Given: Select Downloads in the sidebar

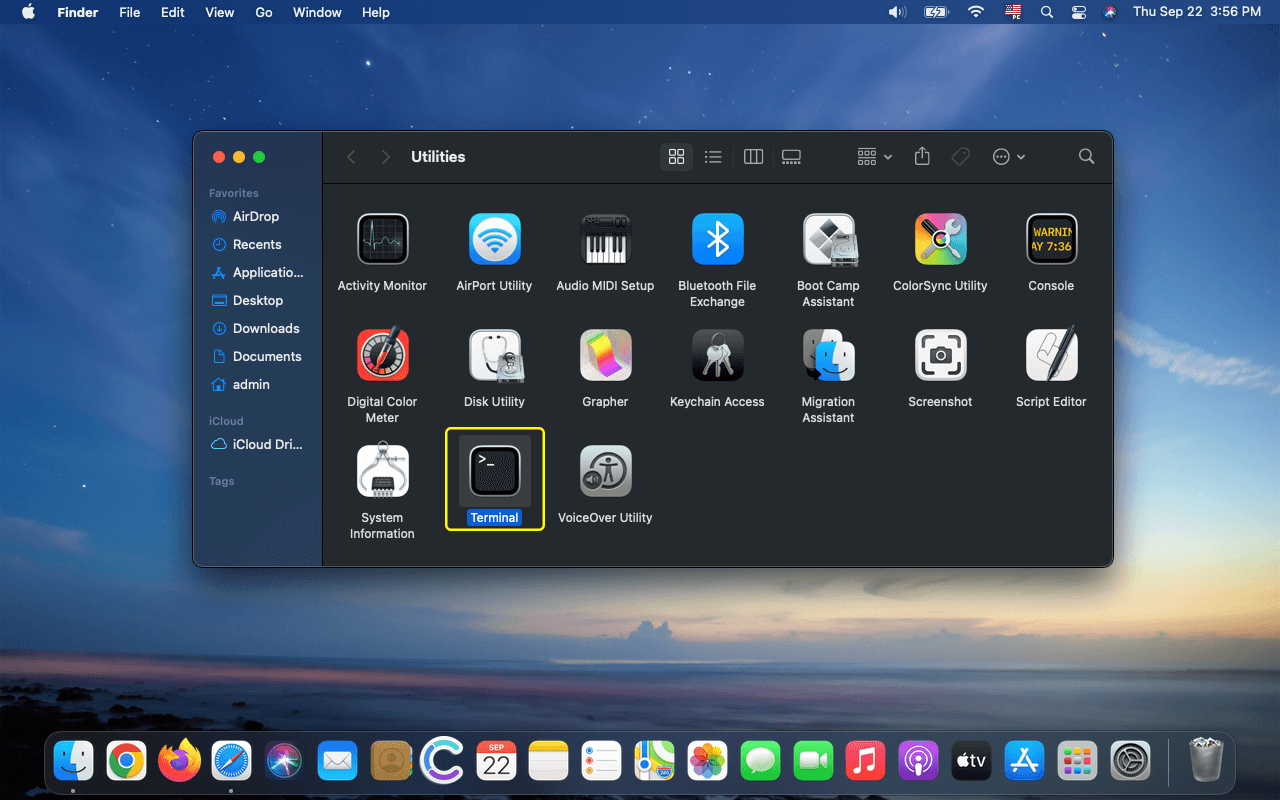Looking at the screenshot, I should (264, 328).
